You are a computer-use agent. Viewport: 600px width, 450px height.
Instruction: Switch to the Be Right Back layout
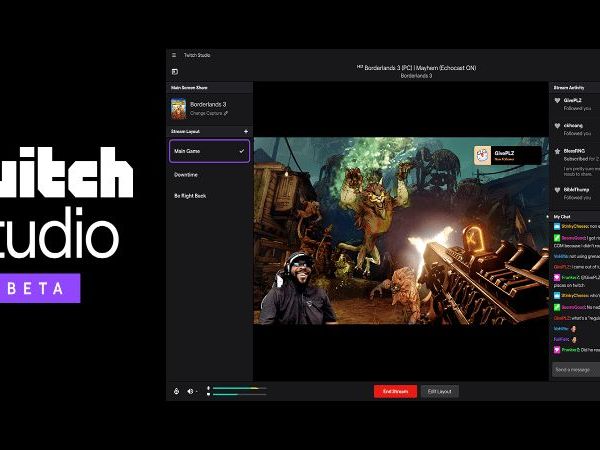[x=190, y=196]
